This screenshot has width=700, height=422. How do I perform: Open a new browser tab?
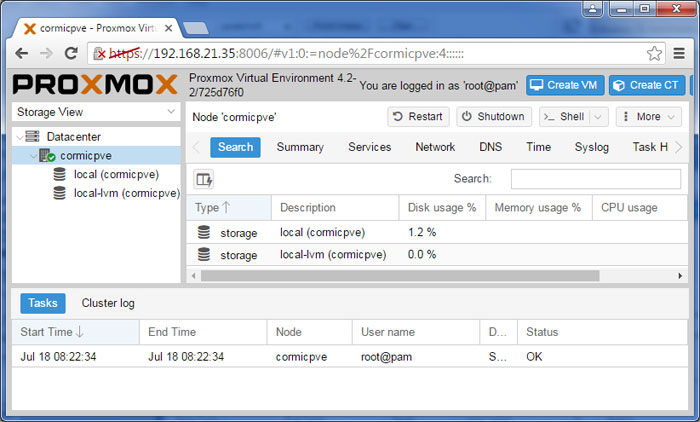196,28
